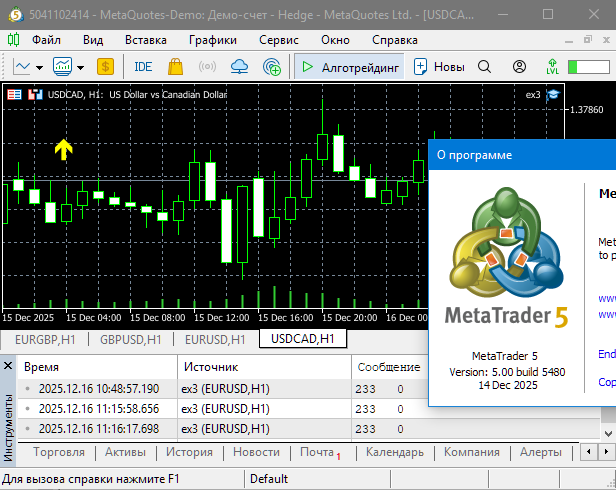
Task: Open the cloud VPS hosting icon
Action: point(239,67)
